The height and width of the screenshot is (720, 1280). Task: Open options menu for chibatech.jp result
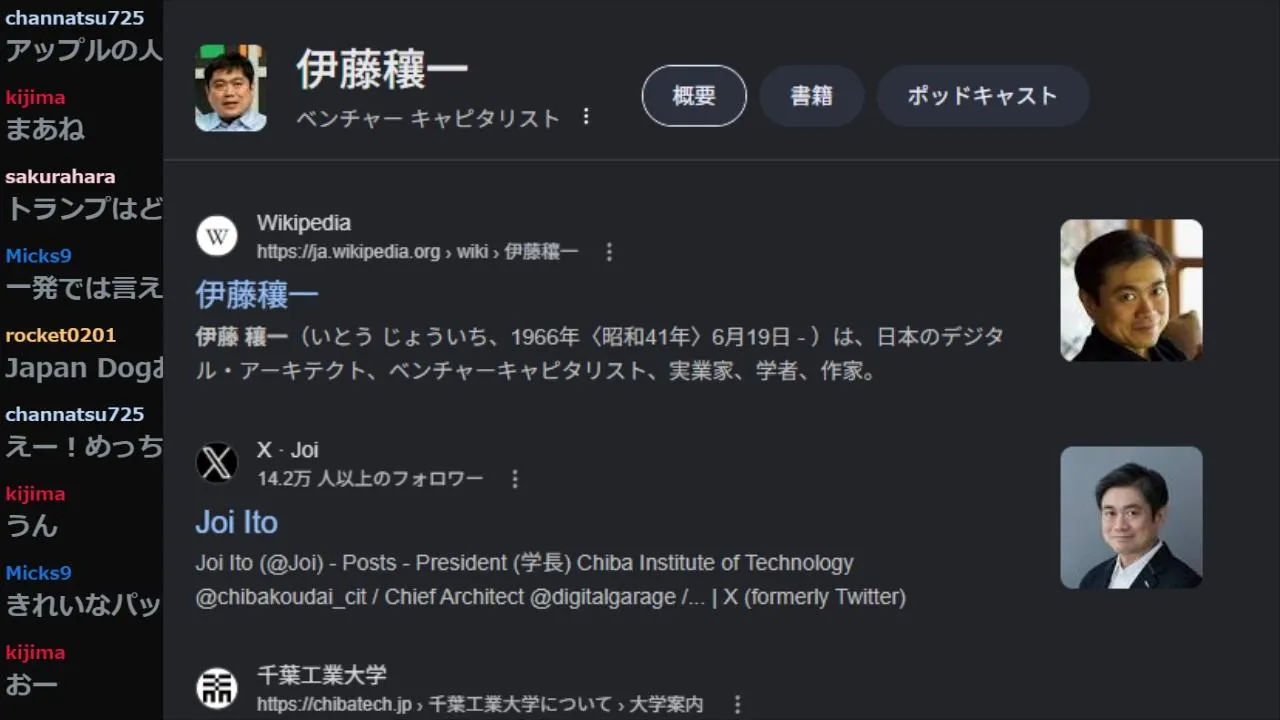coord(737,704)
